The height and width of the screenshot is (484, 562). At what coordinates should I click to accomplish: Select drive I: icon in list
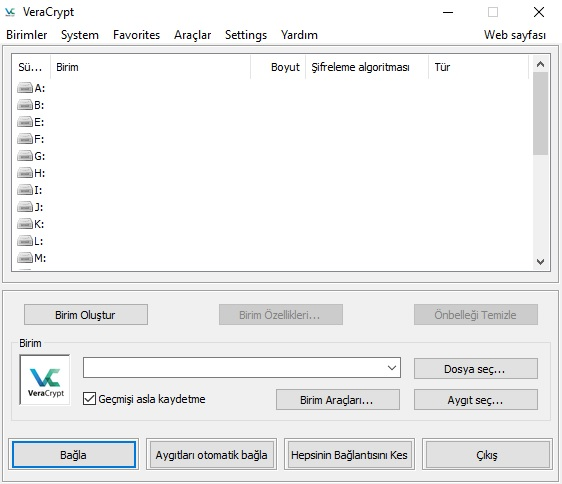[x=25, y=190]
